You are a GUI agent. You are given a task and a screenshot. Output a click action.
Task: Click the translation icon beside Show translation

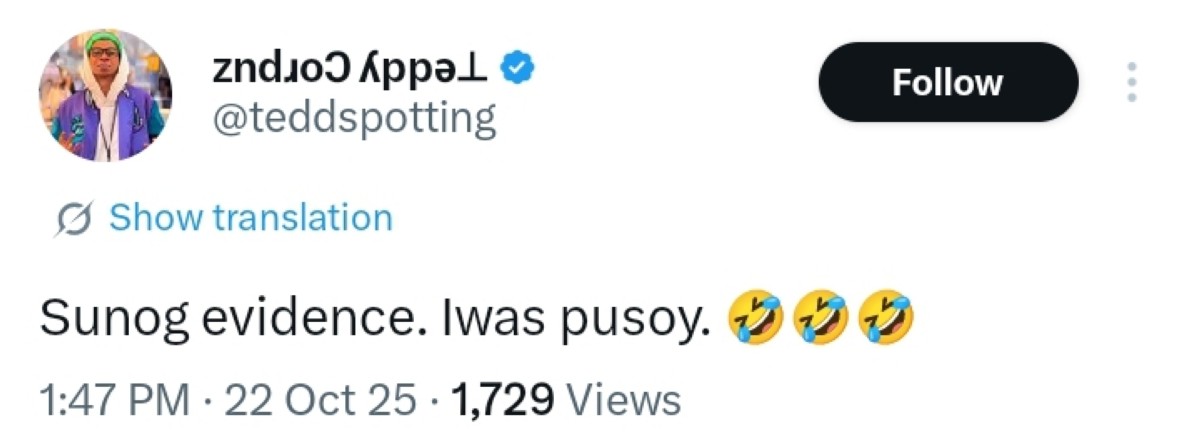click(x=72, y=218)
